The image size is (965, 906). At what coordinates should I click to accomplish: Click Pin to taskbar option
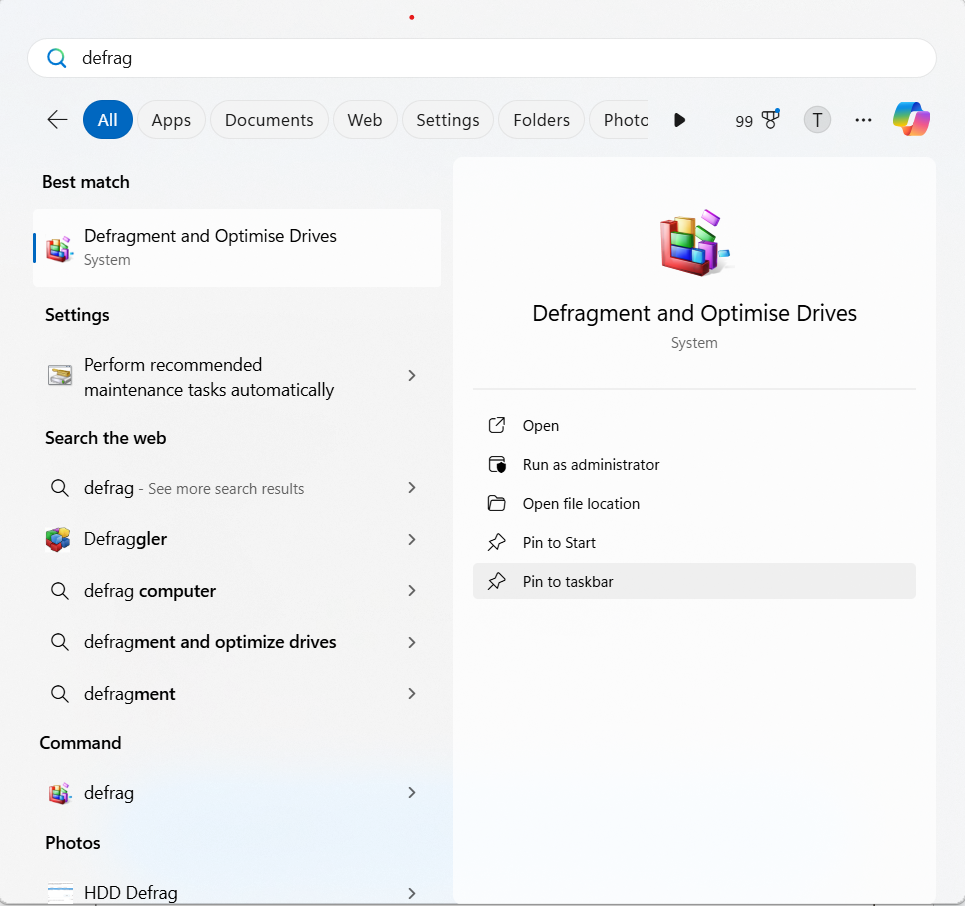coord(568,582)
